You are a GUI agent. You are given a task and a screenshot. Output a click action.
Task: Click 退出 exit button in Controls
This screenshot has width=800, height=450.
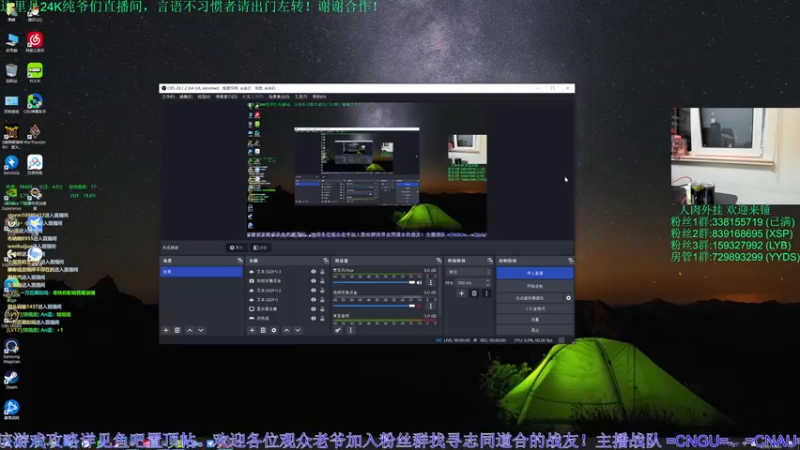535,330
